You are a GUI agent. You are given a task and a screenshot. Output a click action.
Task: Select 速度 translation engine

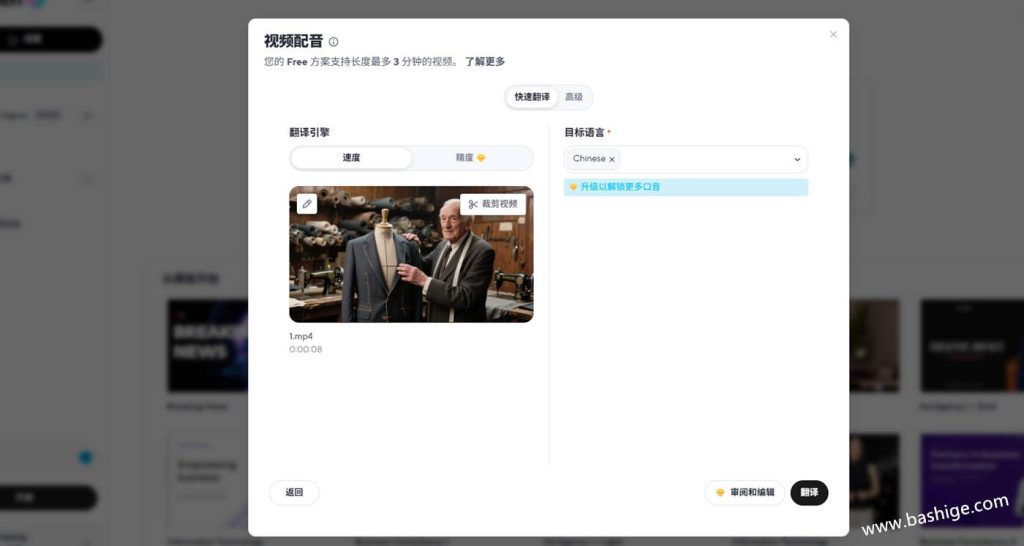click(351, 158)
